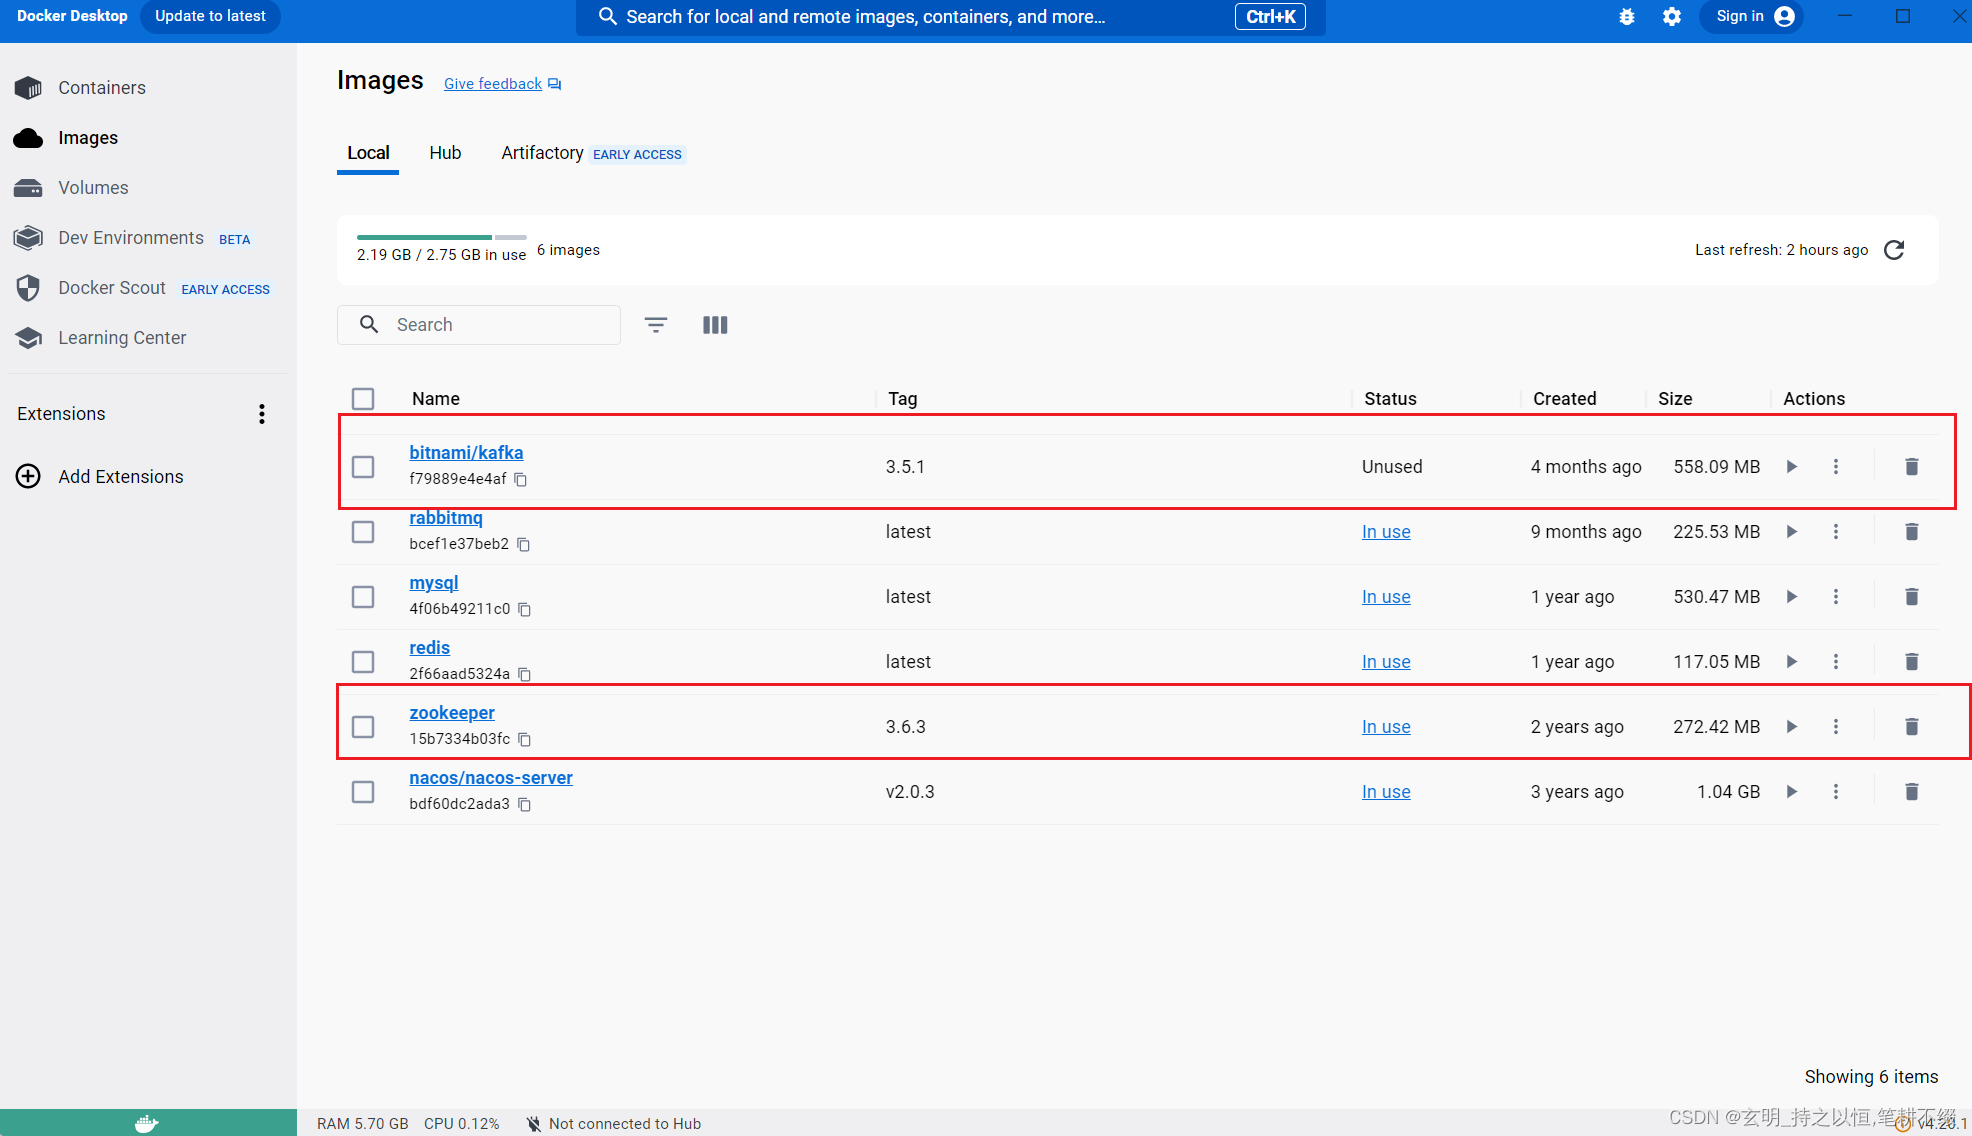
Task: Open the Volumes section in sidebar
Action: point(93,187)
